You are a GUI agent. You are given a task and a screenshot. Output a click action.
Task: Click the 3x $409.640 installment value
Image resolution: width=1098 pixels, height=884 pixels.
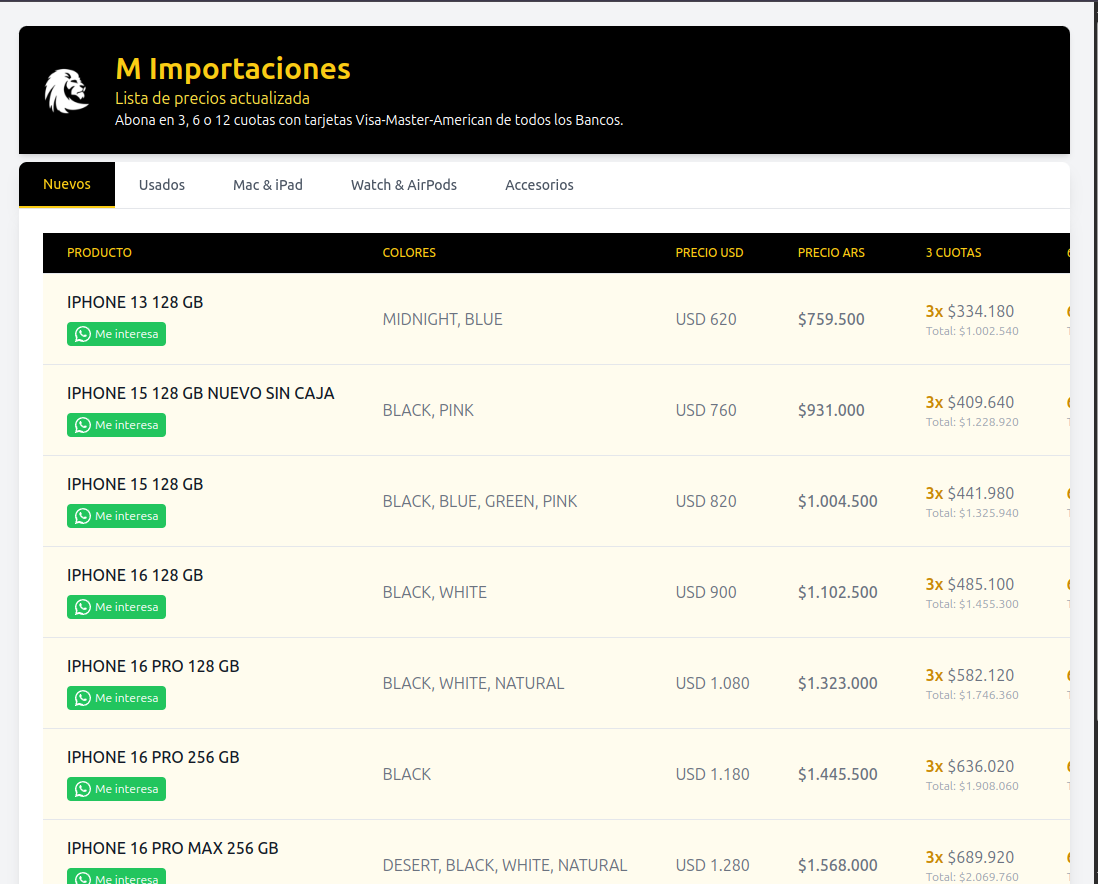[970, 403]
